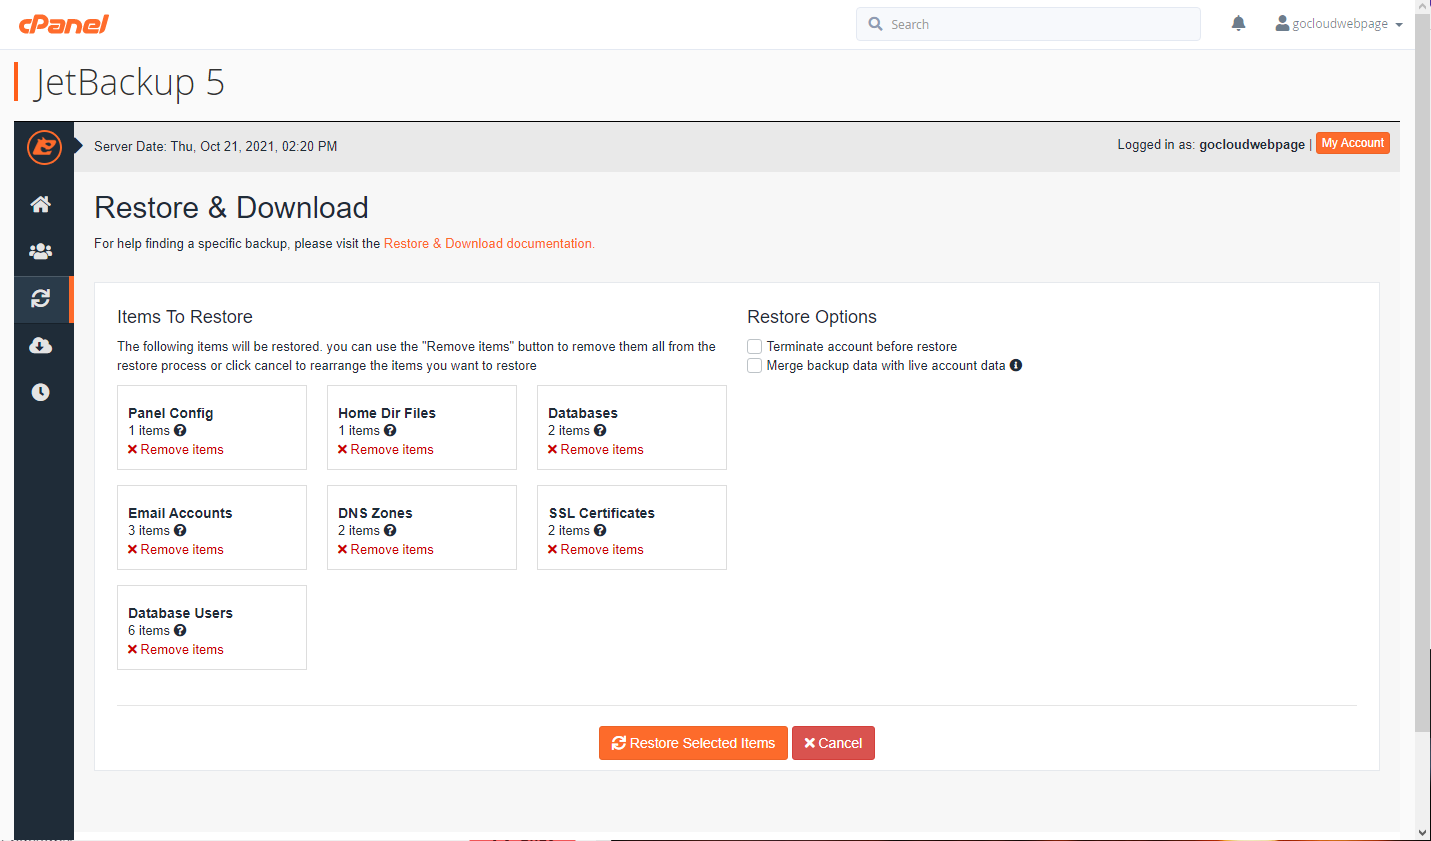Image resolution: width=1431 pixels, height=841 pixels.
Task: Open the cPanel logo home link
Action: tap(63, 23)
